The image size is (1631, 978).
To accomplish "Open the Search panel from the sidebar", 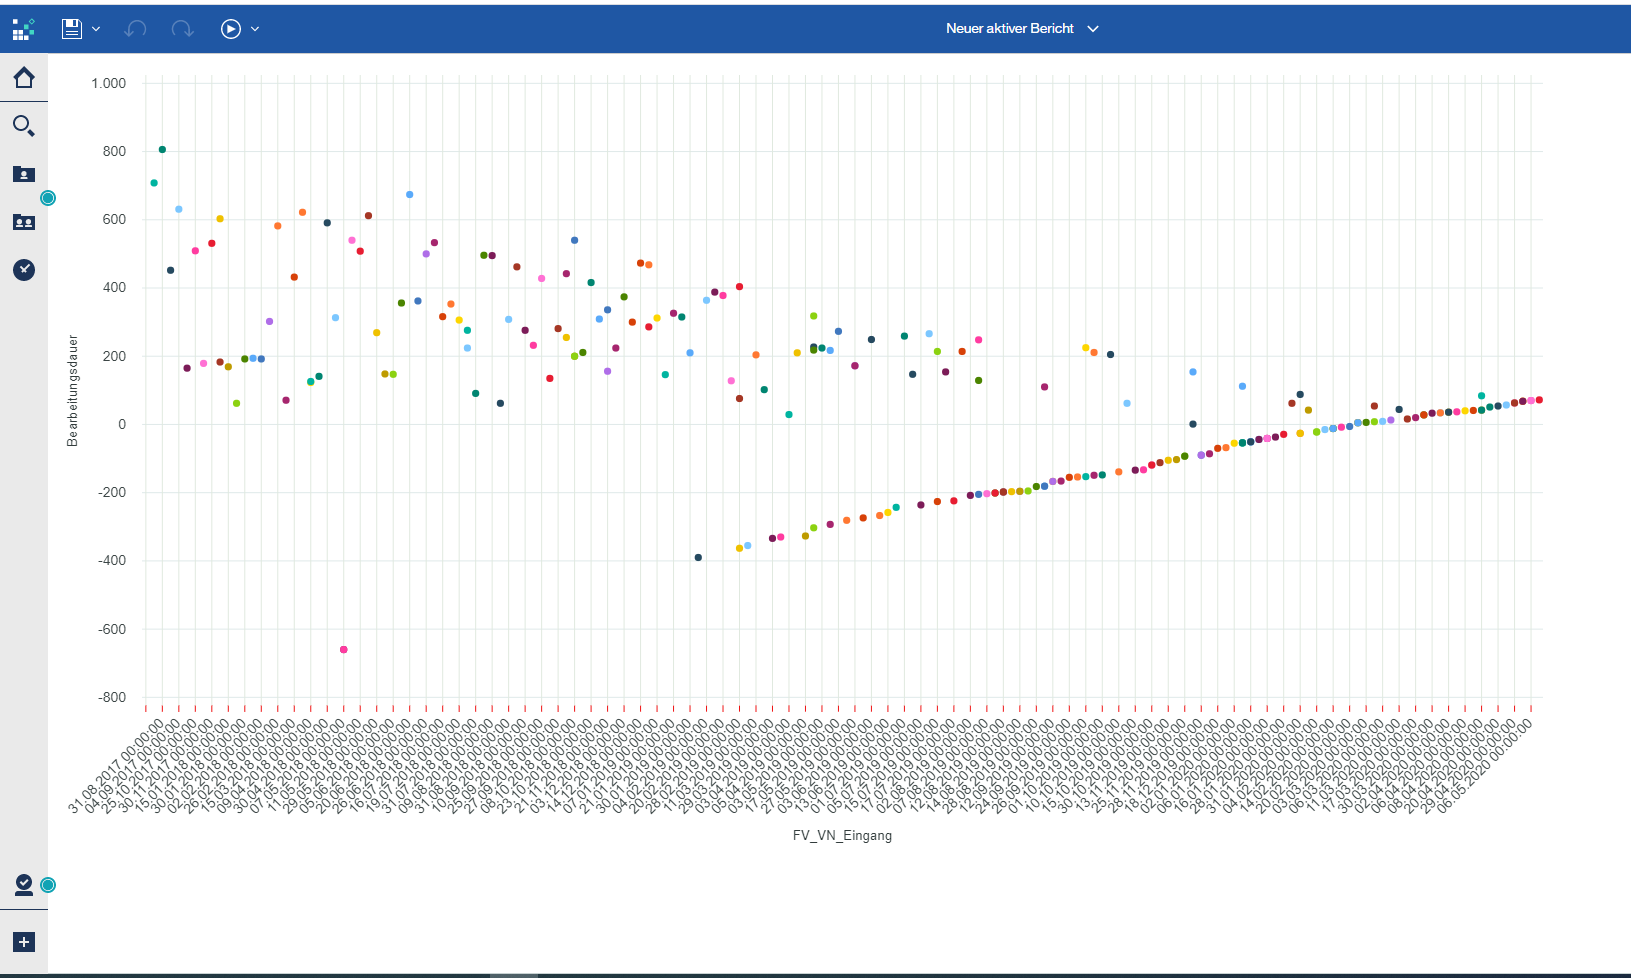I will [24, 126].
